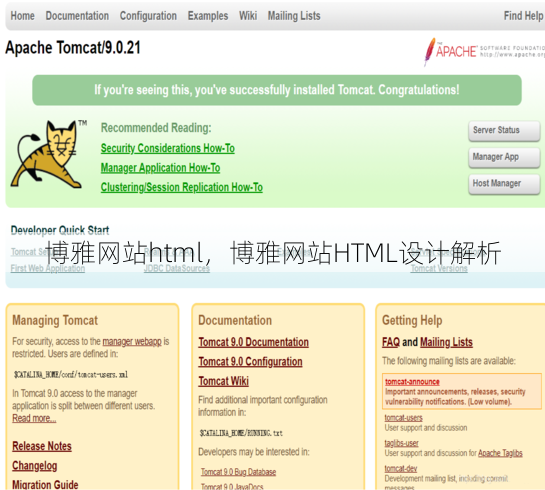Open Tomcat 9.0 Documentation link
This screenshot has width=545, height=490.
(254, 342)
